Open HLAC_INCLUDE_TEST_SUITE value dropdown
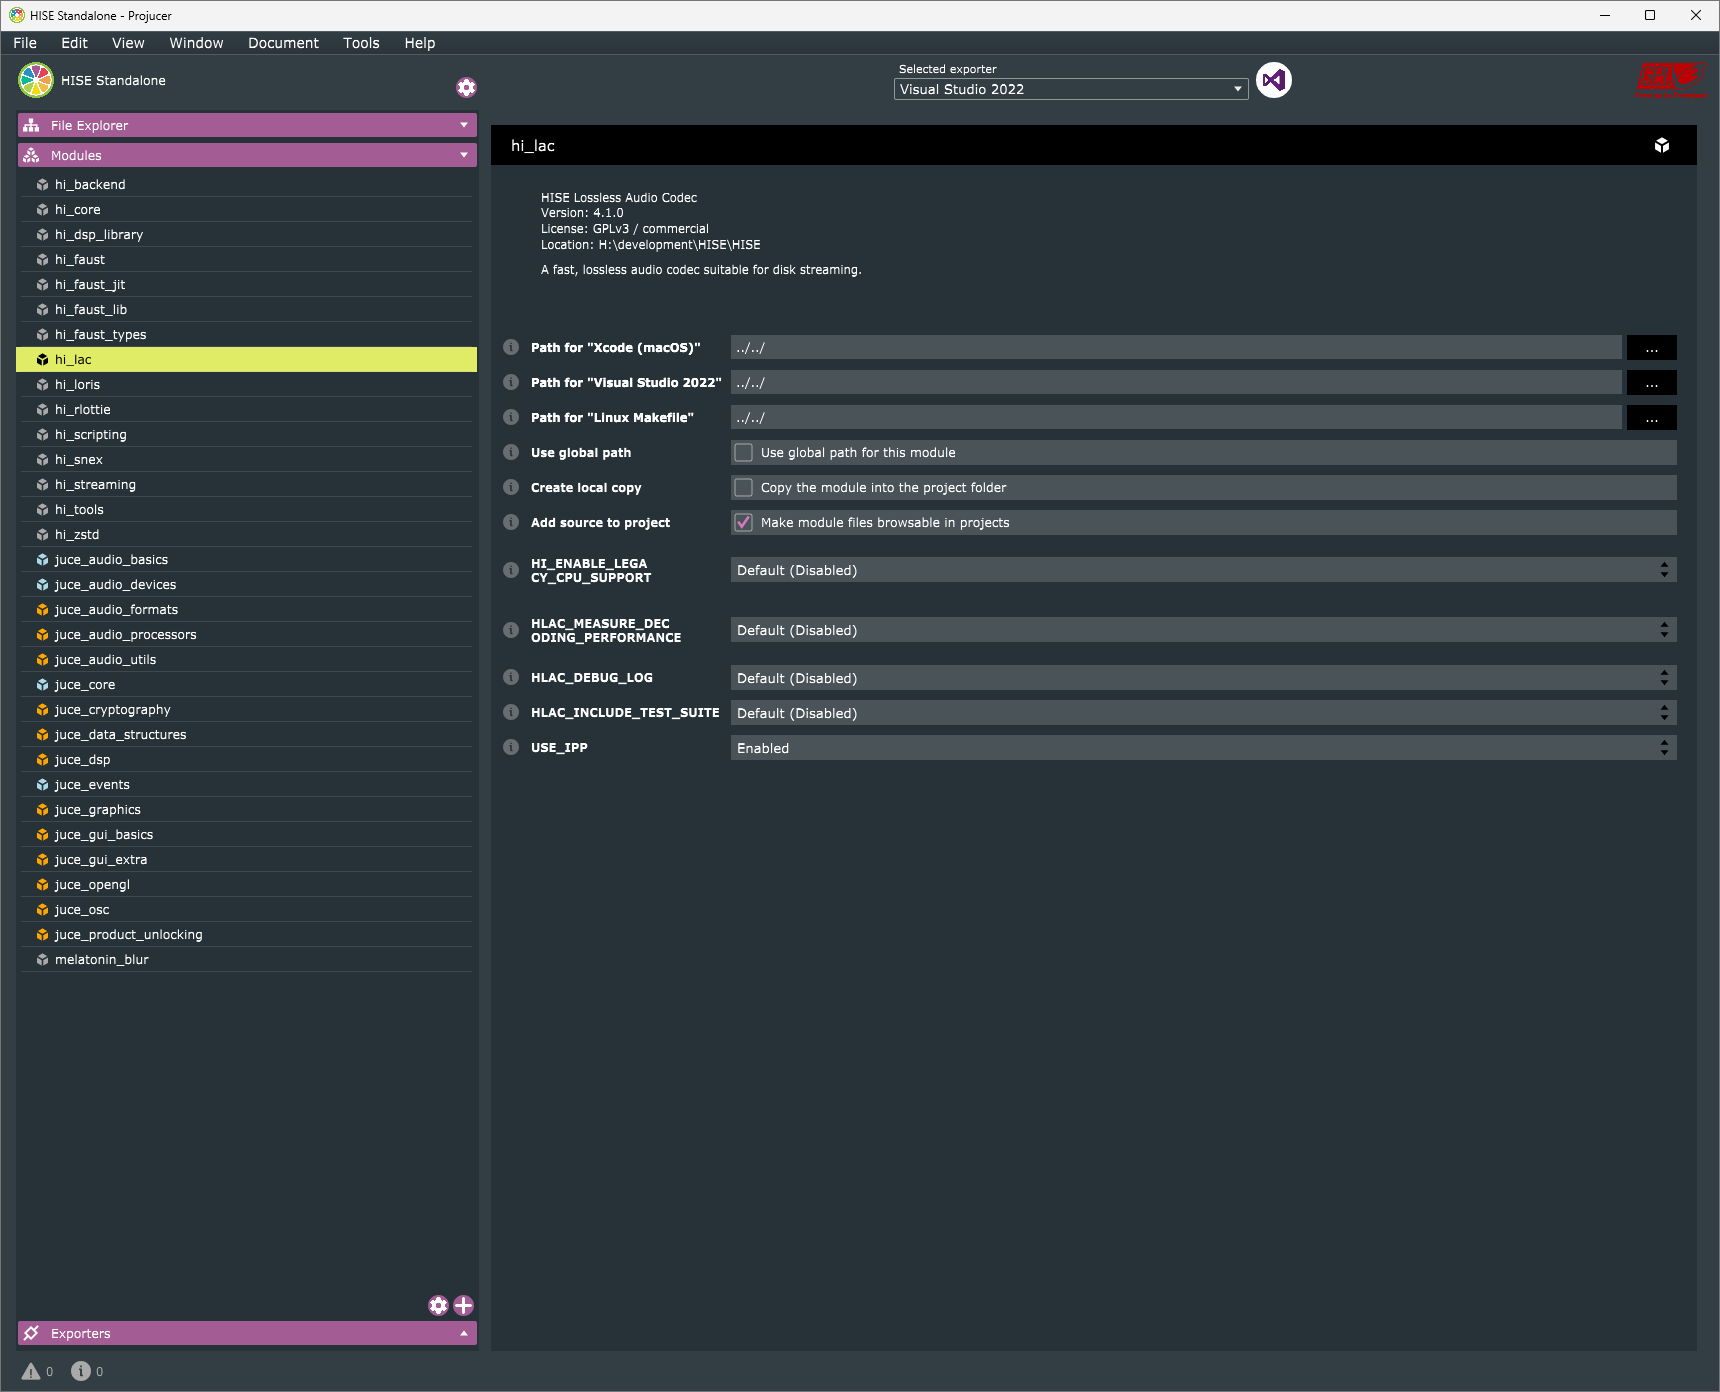1720x1392 pixels. (1203, 713)
